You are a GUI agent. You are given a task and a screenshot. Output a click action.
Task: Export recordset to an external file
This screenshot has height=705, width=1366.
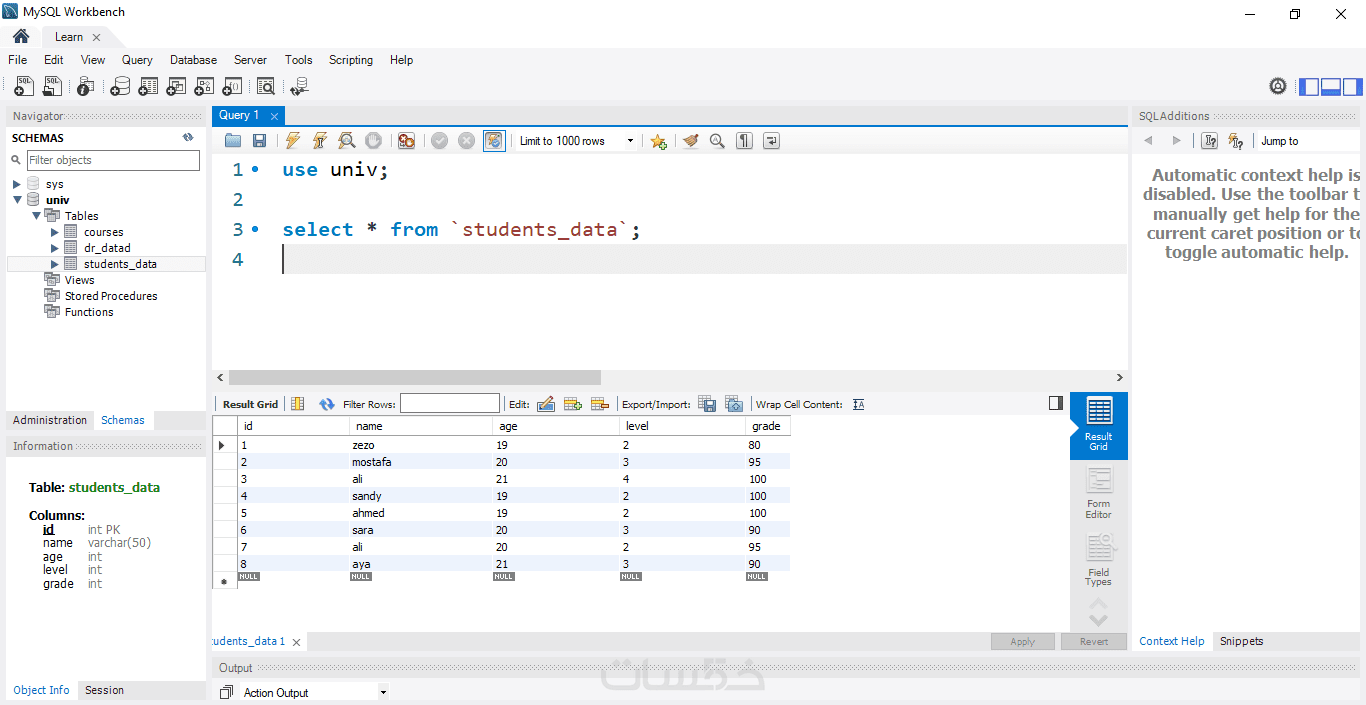707,404
